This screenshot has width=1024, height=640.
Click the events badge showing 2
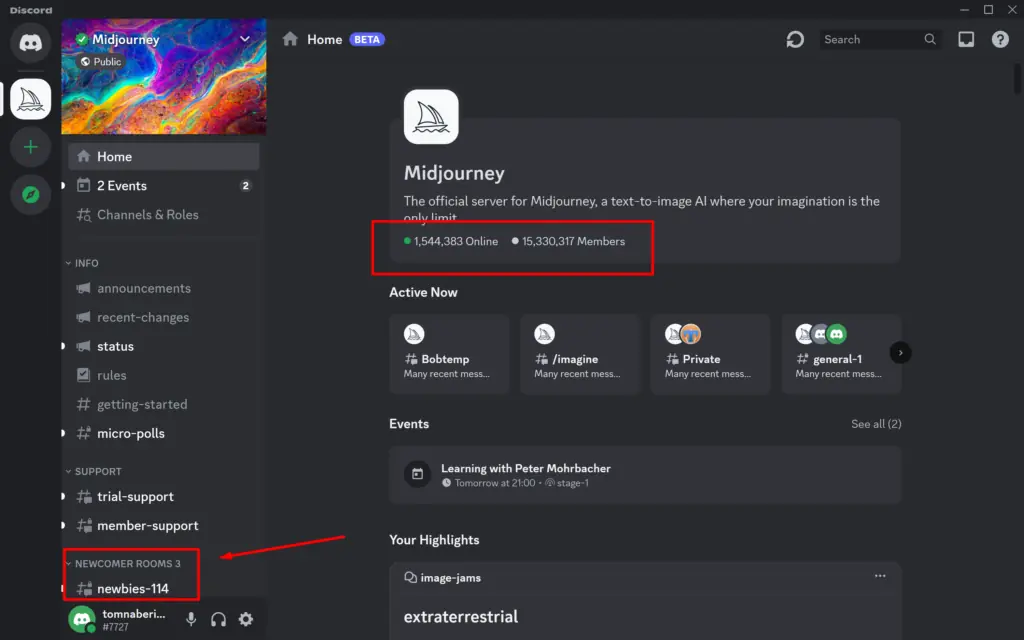click(x=246, y=186)
